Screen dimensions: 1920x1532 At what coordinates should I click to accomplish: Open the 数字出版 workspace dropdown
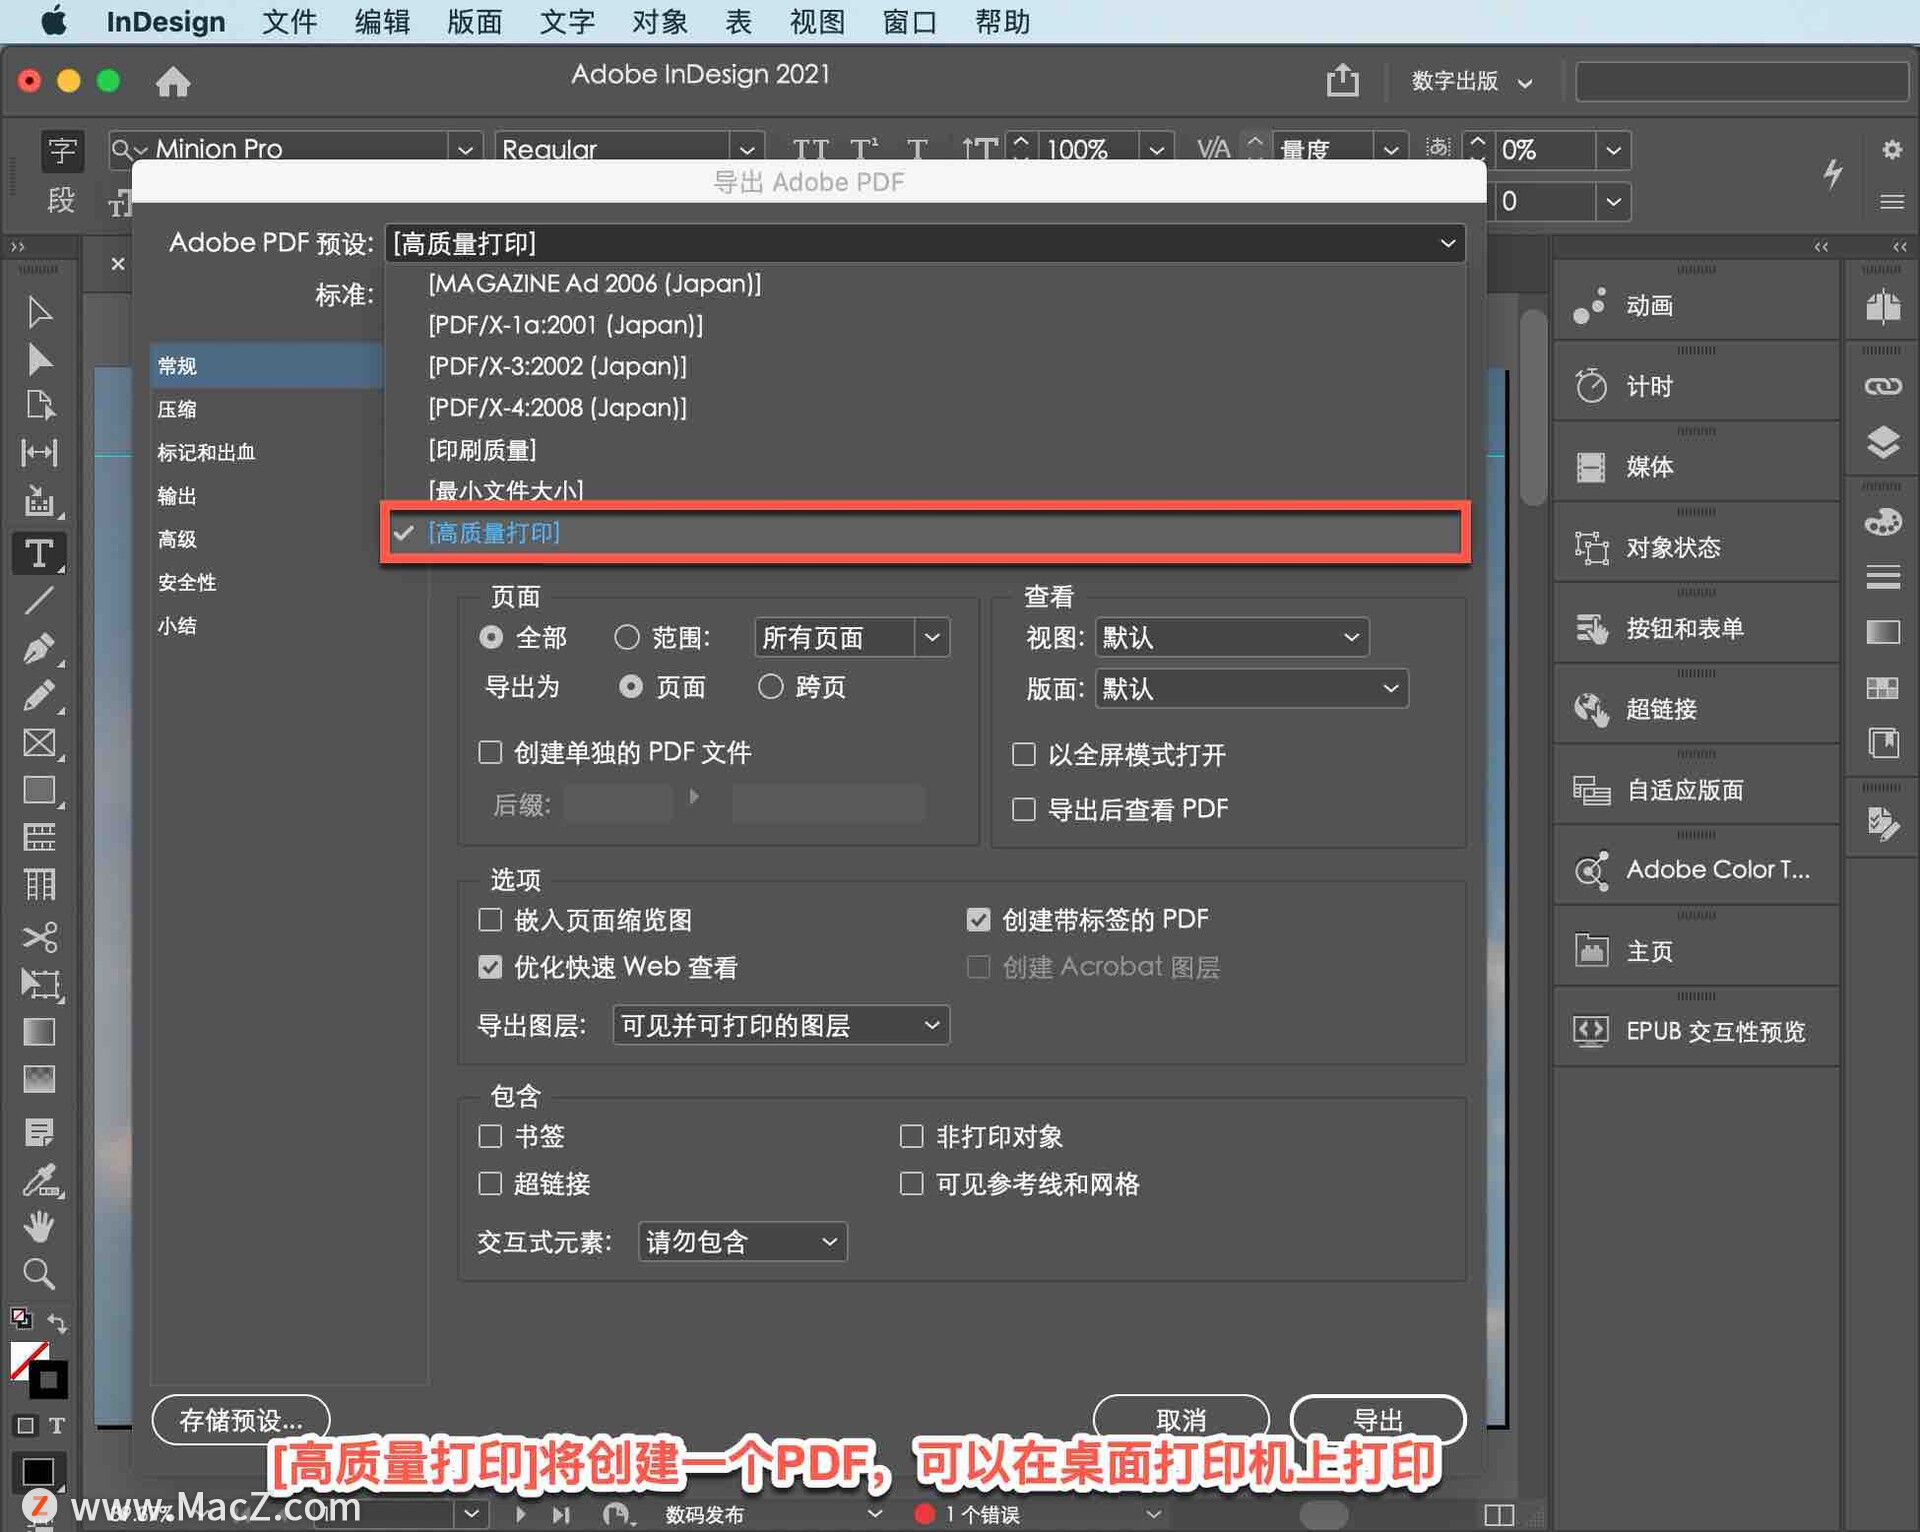tap(1471, 81)
